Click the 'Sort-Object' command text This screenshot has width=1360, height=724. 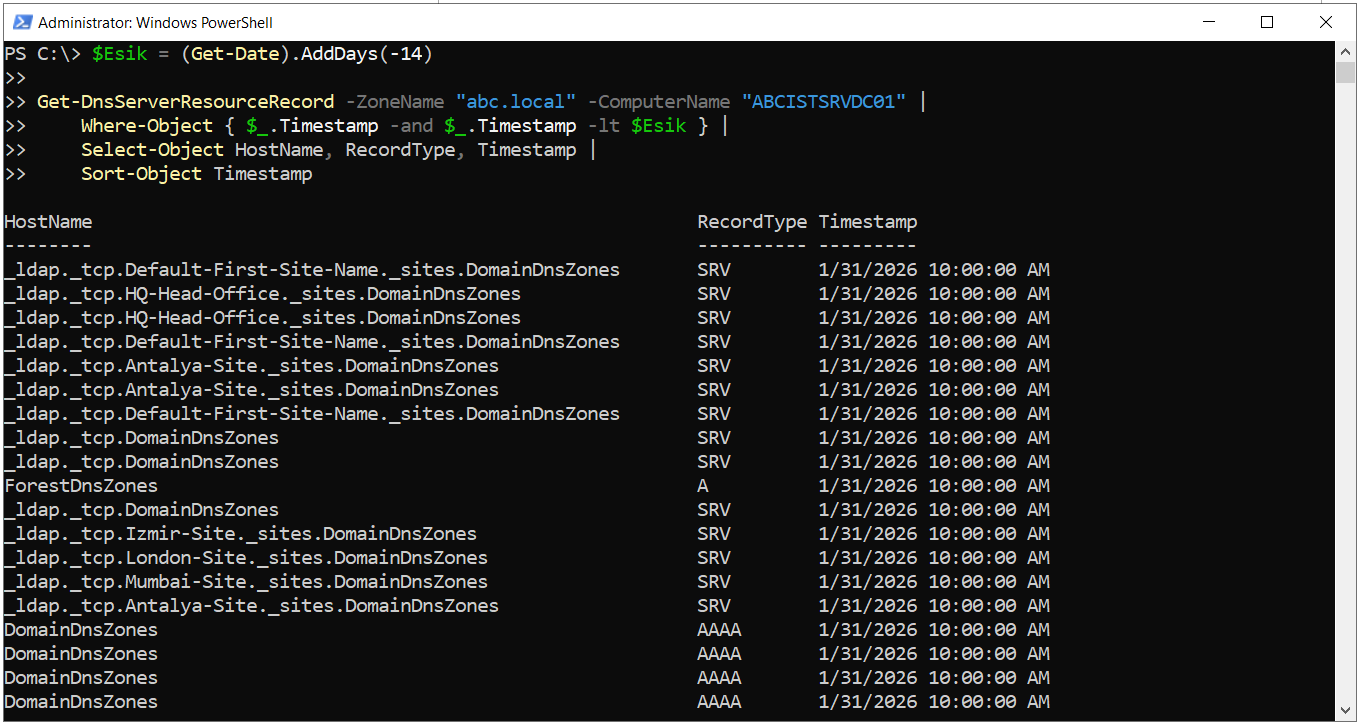pos(141,174)
